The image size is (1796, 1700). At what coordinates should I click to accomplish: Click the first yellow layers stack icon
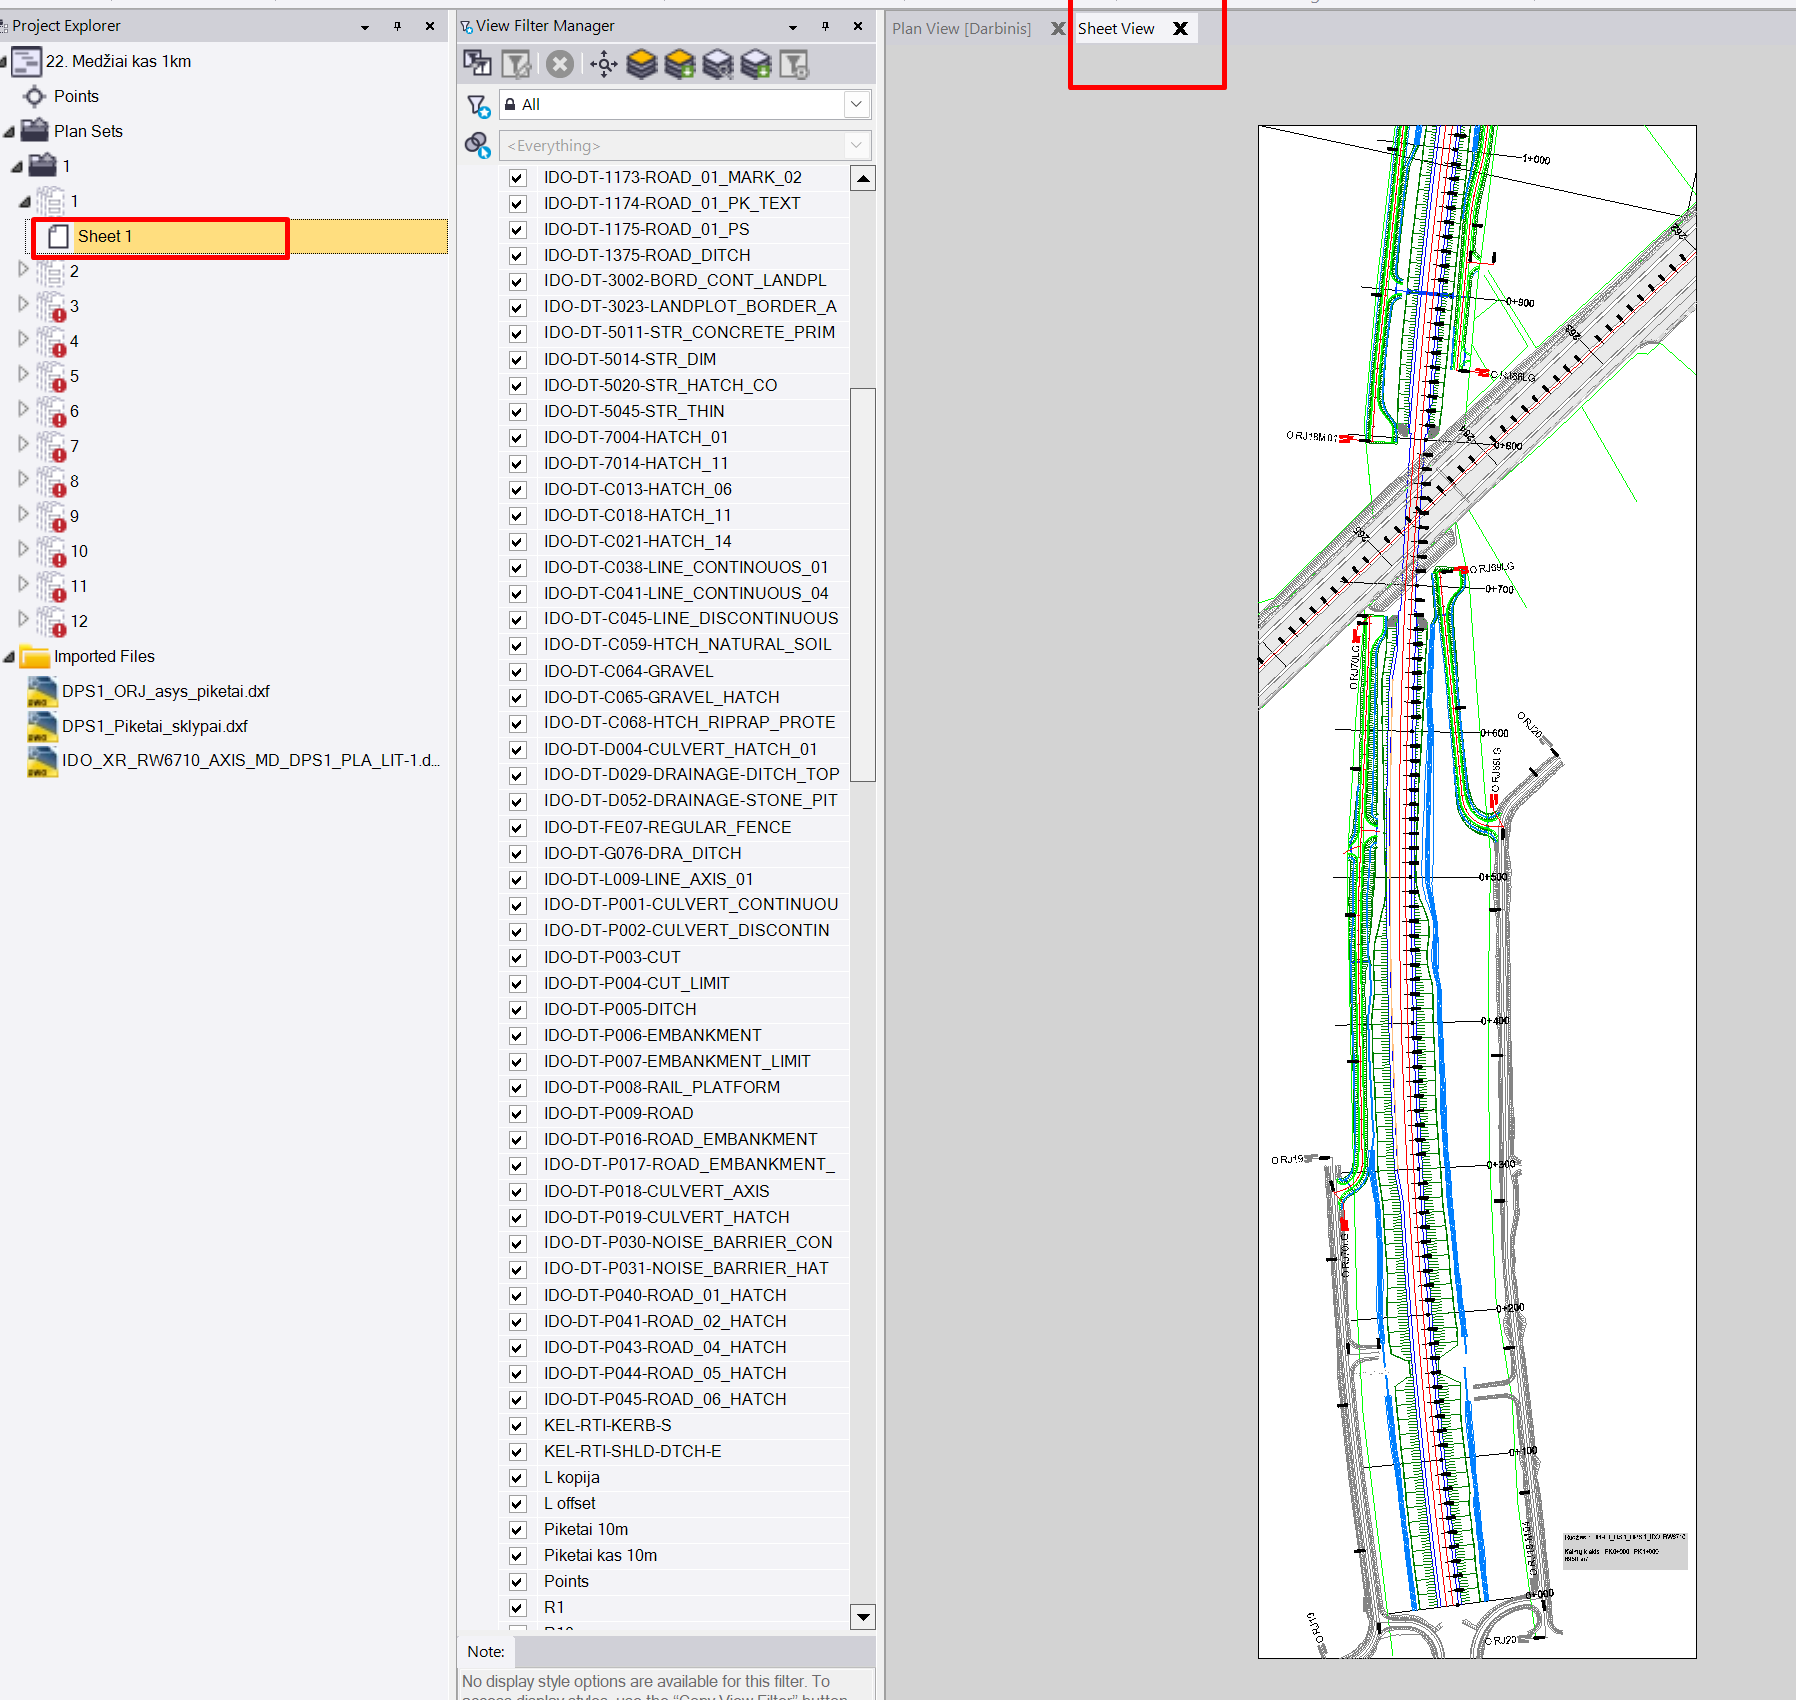[642, 65]
